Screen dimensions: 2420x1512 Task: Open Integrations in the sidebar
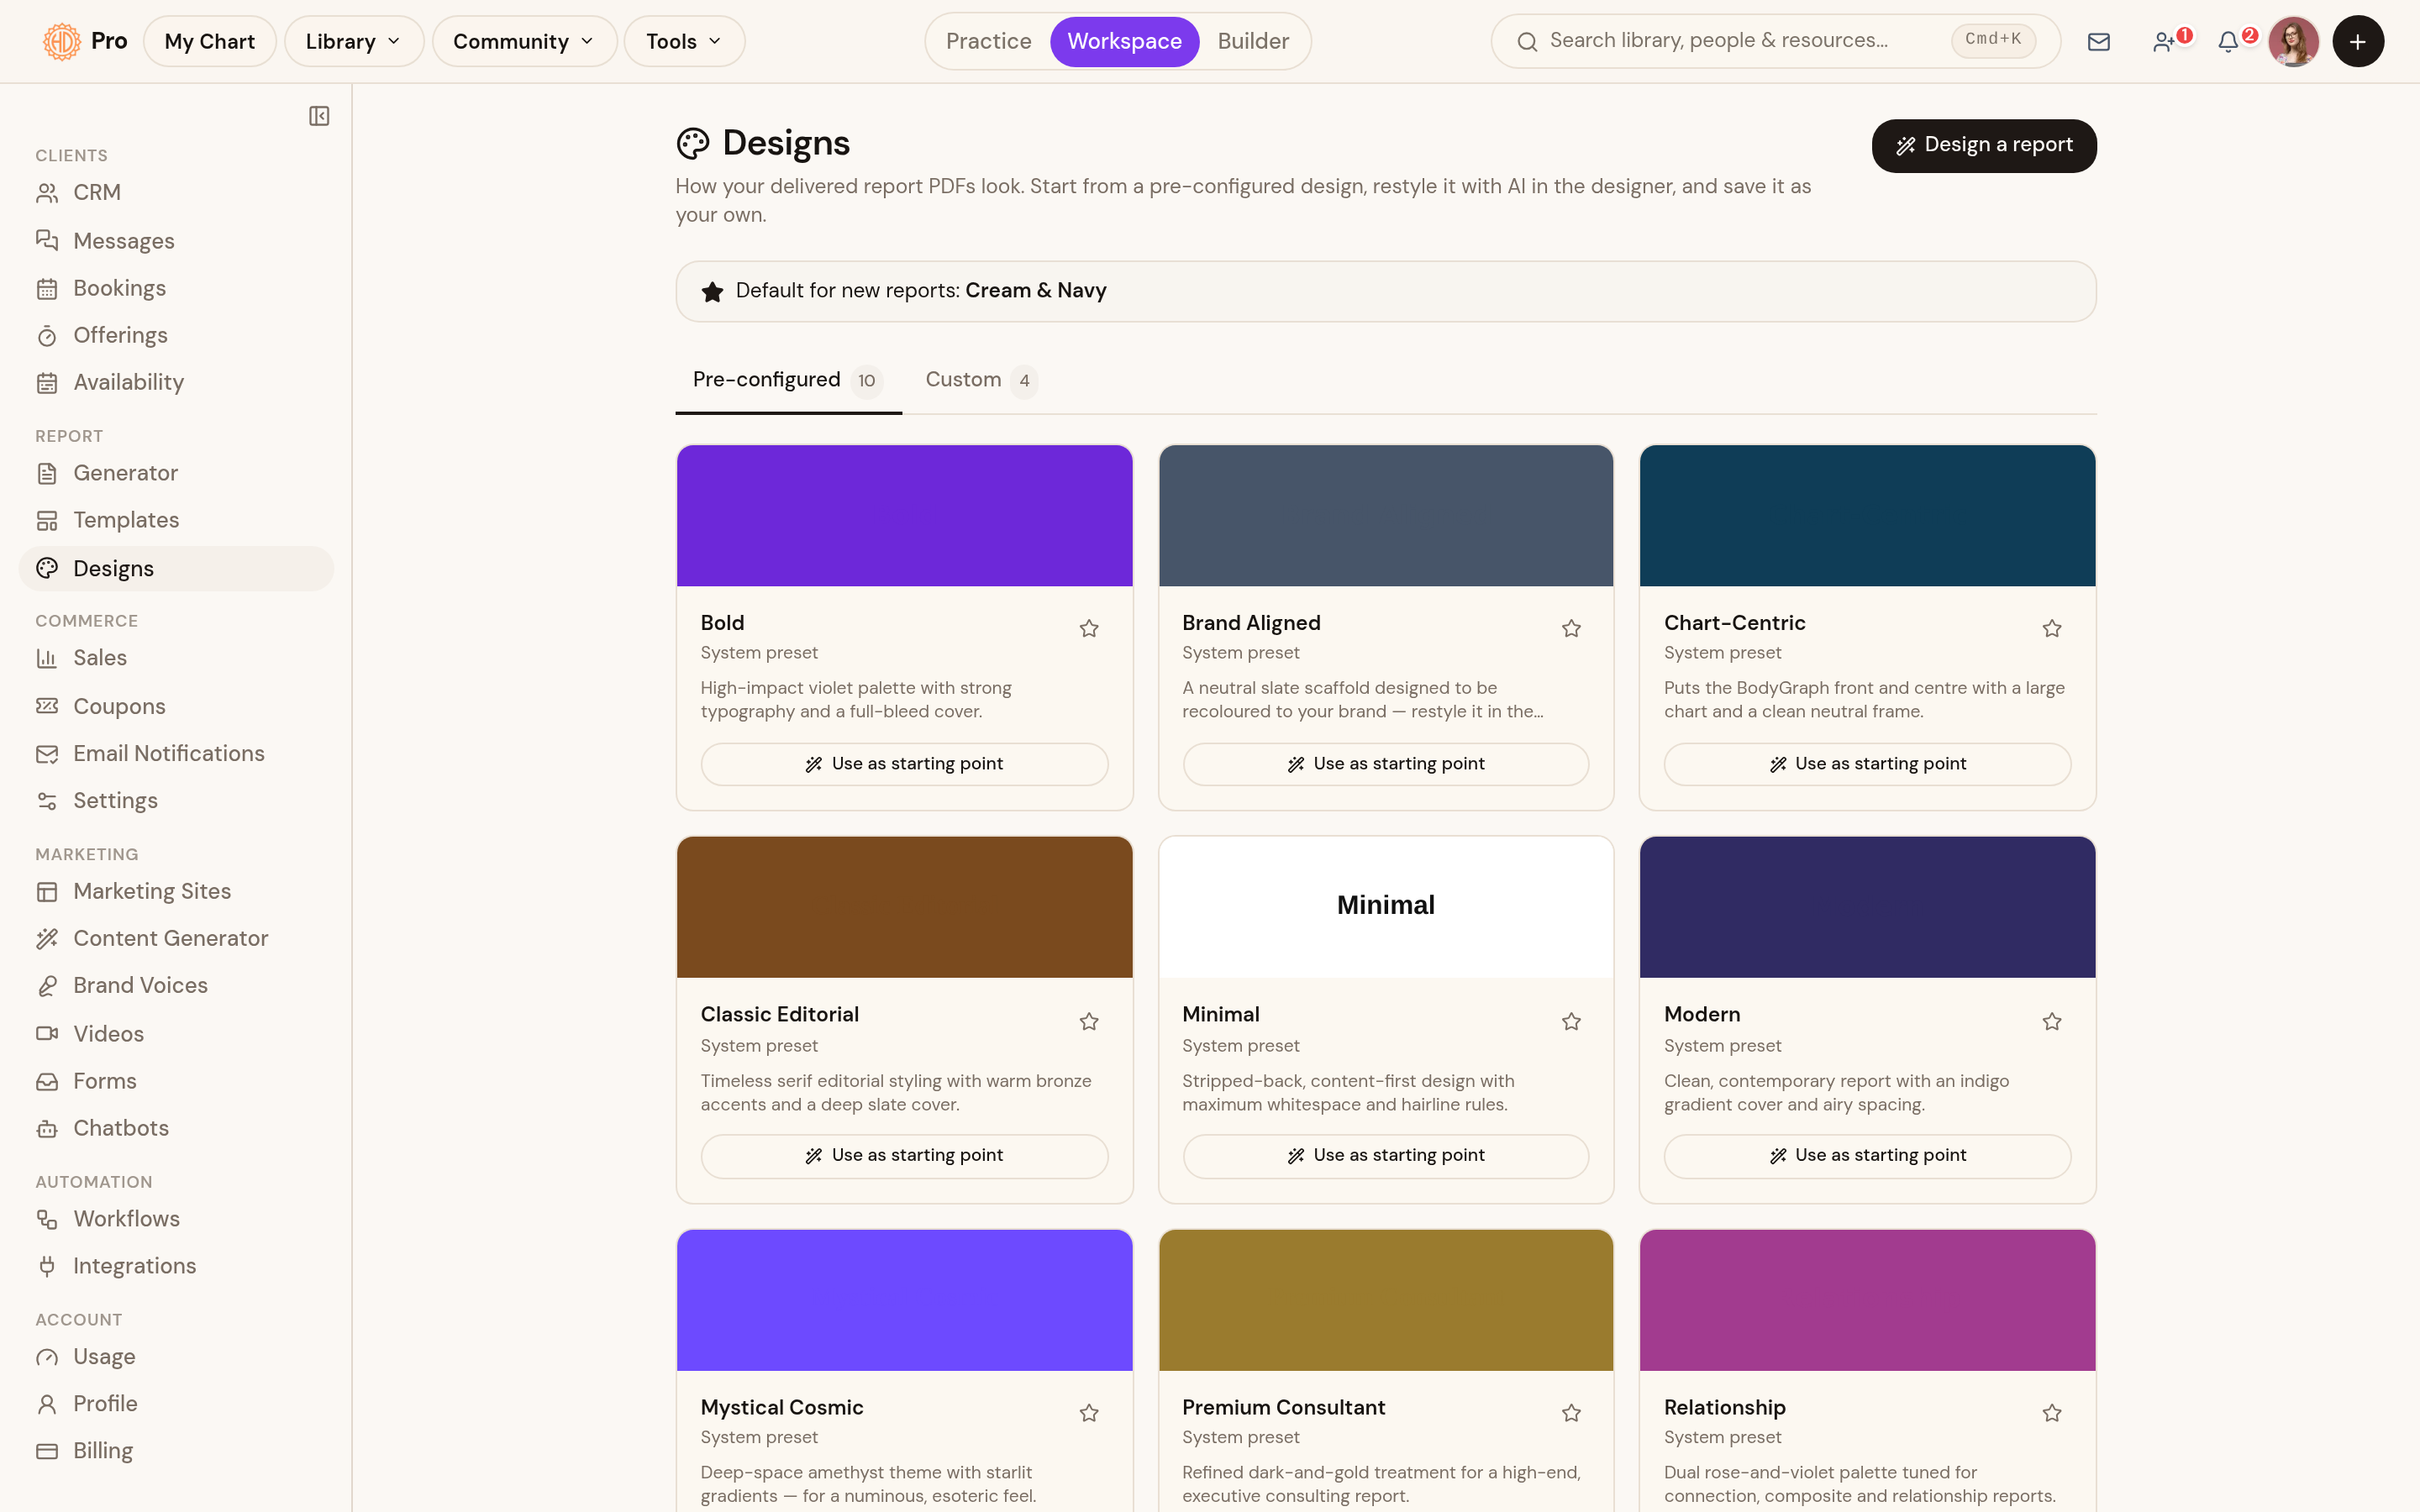pyautogui.click(x=176, y=1266)
